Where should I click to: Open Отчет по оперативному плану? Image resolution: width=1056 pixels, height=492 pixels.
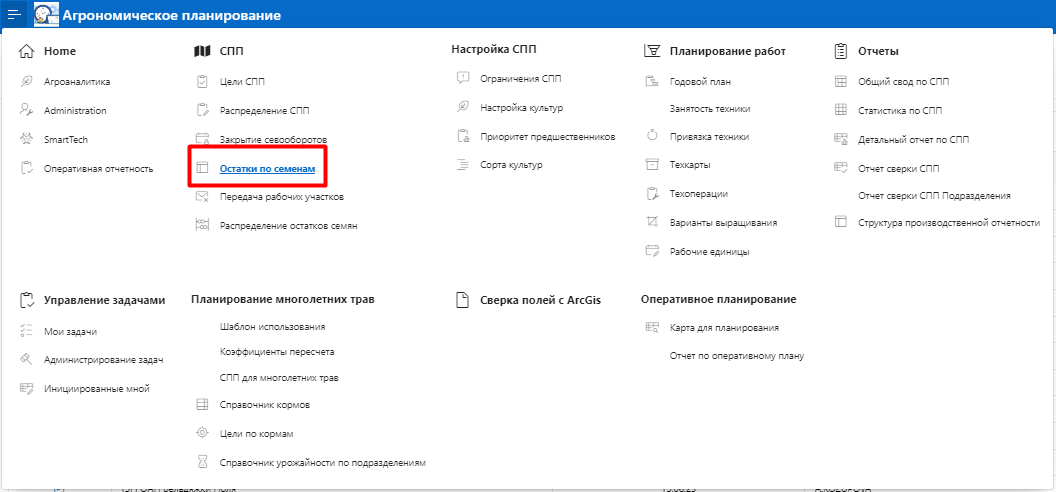click(x=736, y=355)
